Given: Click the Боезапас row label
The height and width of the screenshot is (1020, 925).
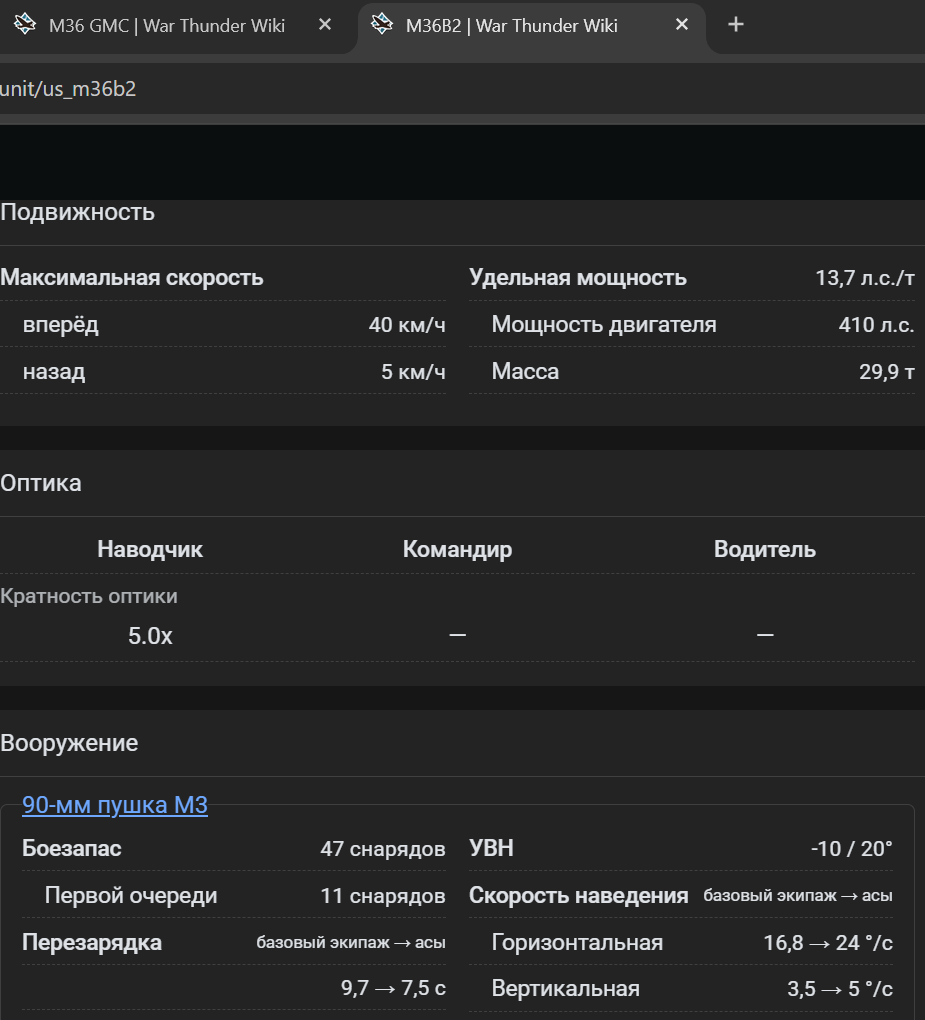Looking at the screenshot, I should tap(72, 849).
